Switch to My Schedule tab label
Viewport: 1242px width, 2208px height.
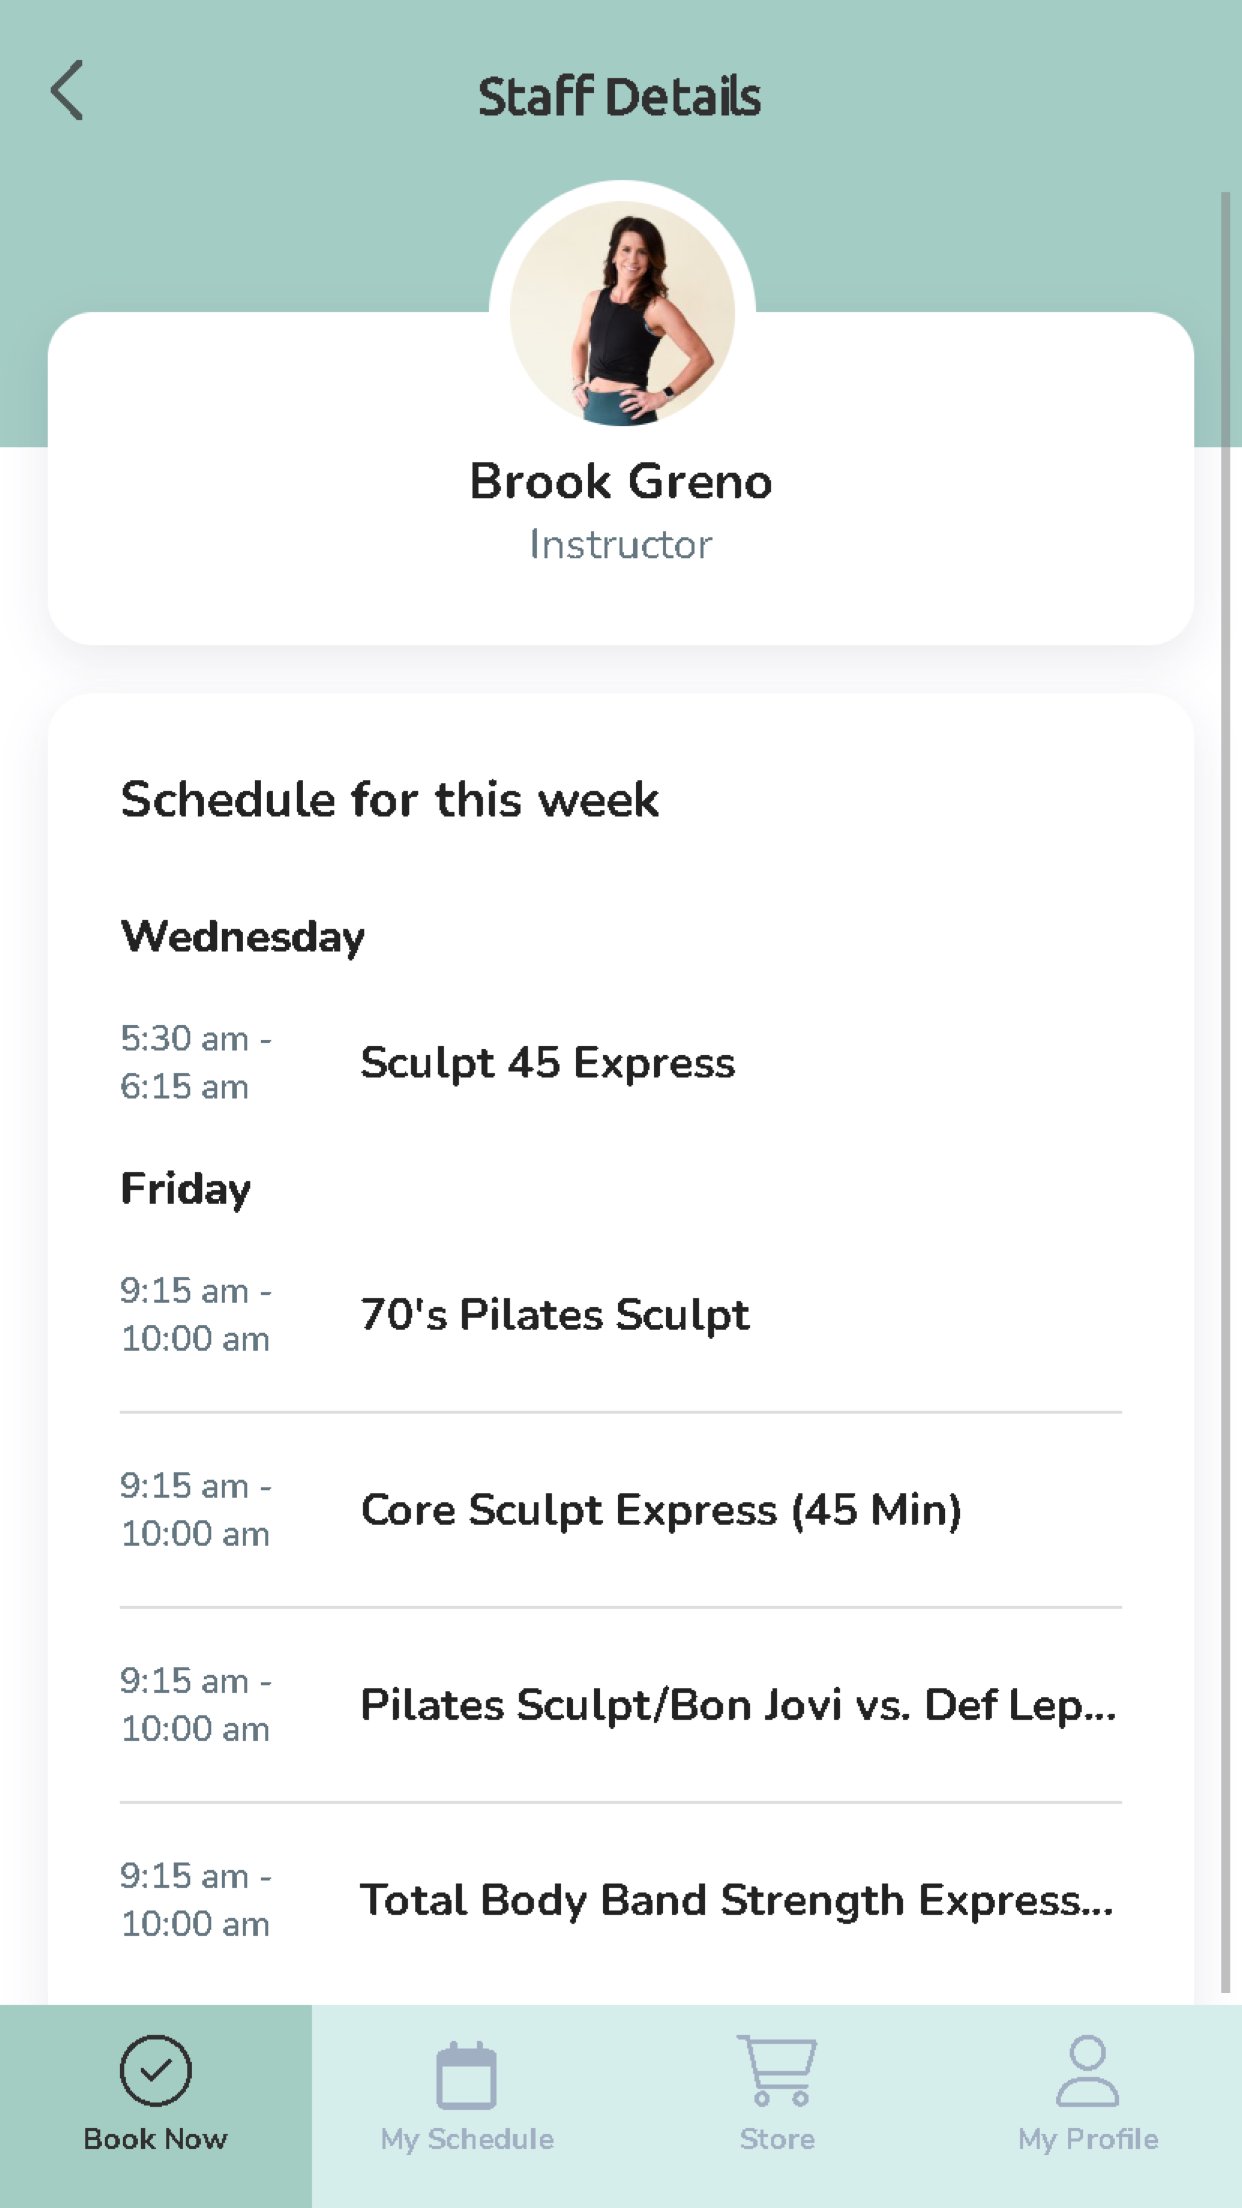pyautogui.click(x=466, y=2139)
